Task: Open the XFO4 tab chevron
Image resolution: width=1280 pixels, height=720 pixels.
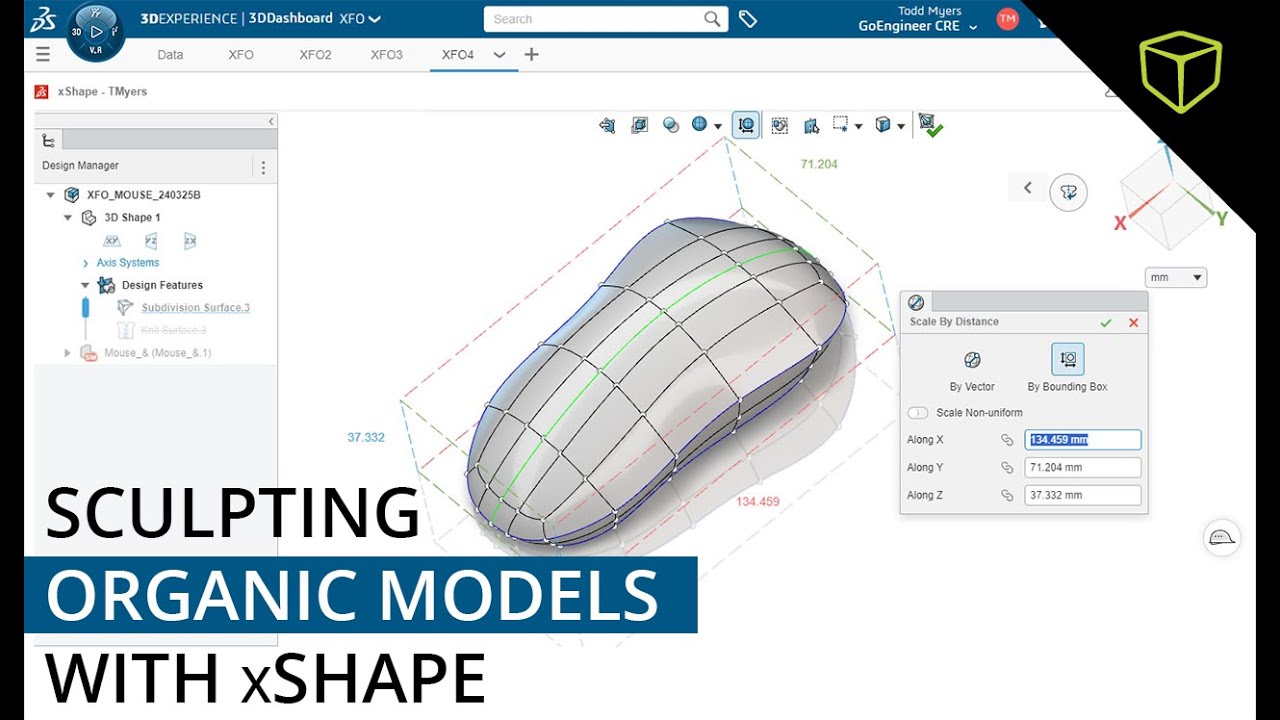Action: [x=499, y=55]
